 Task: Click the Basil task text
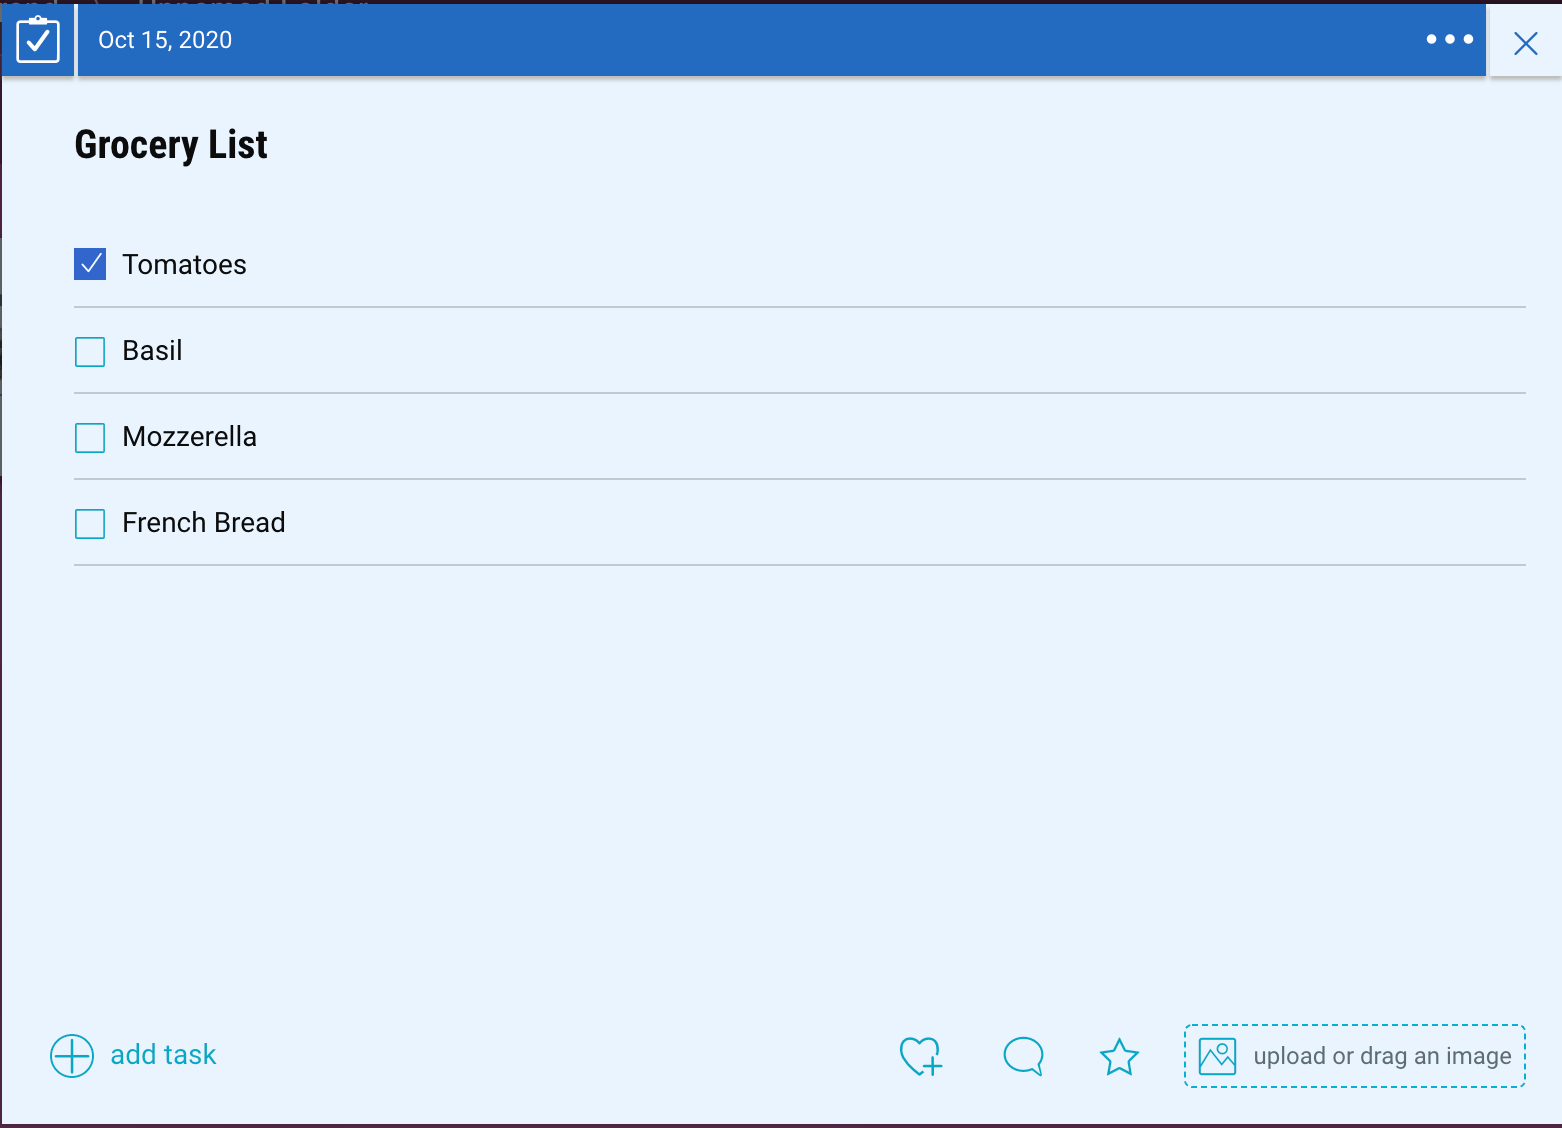(152, 351)
